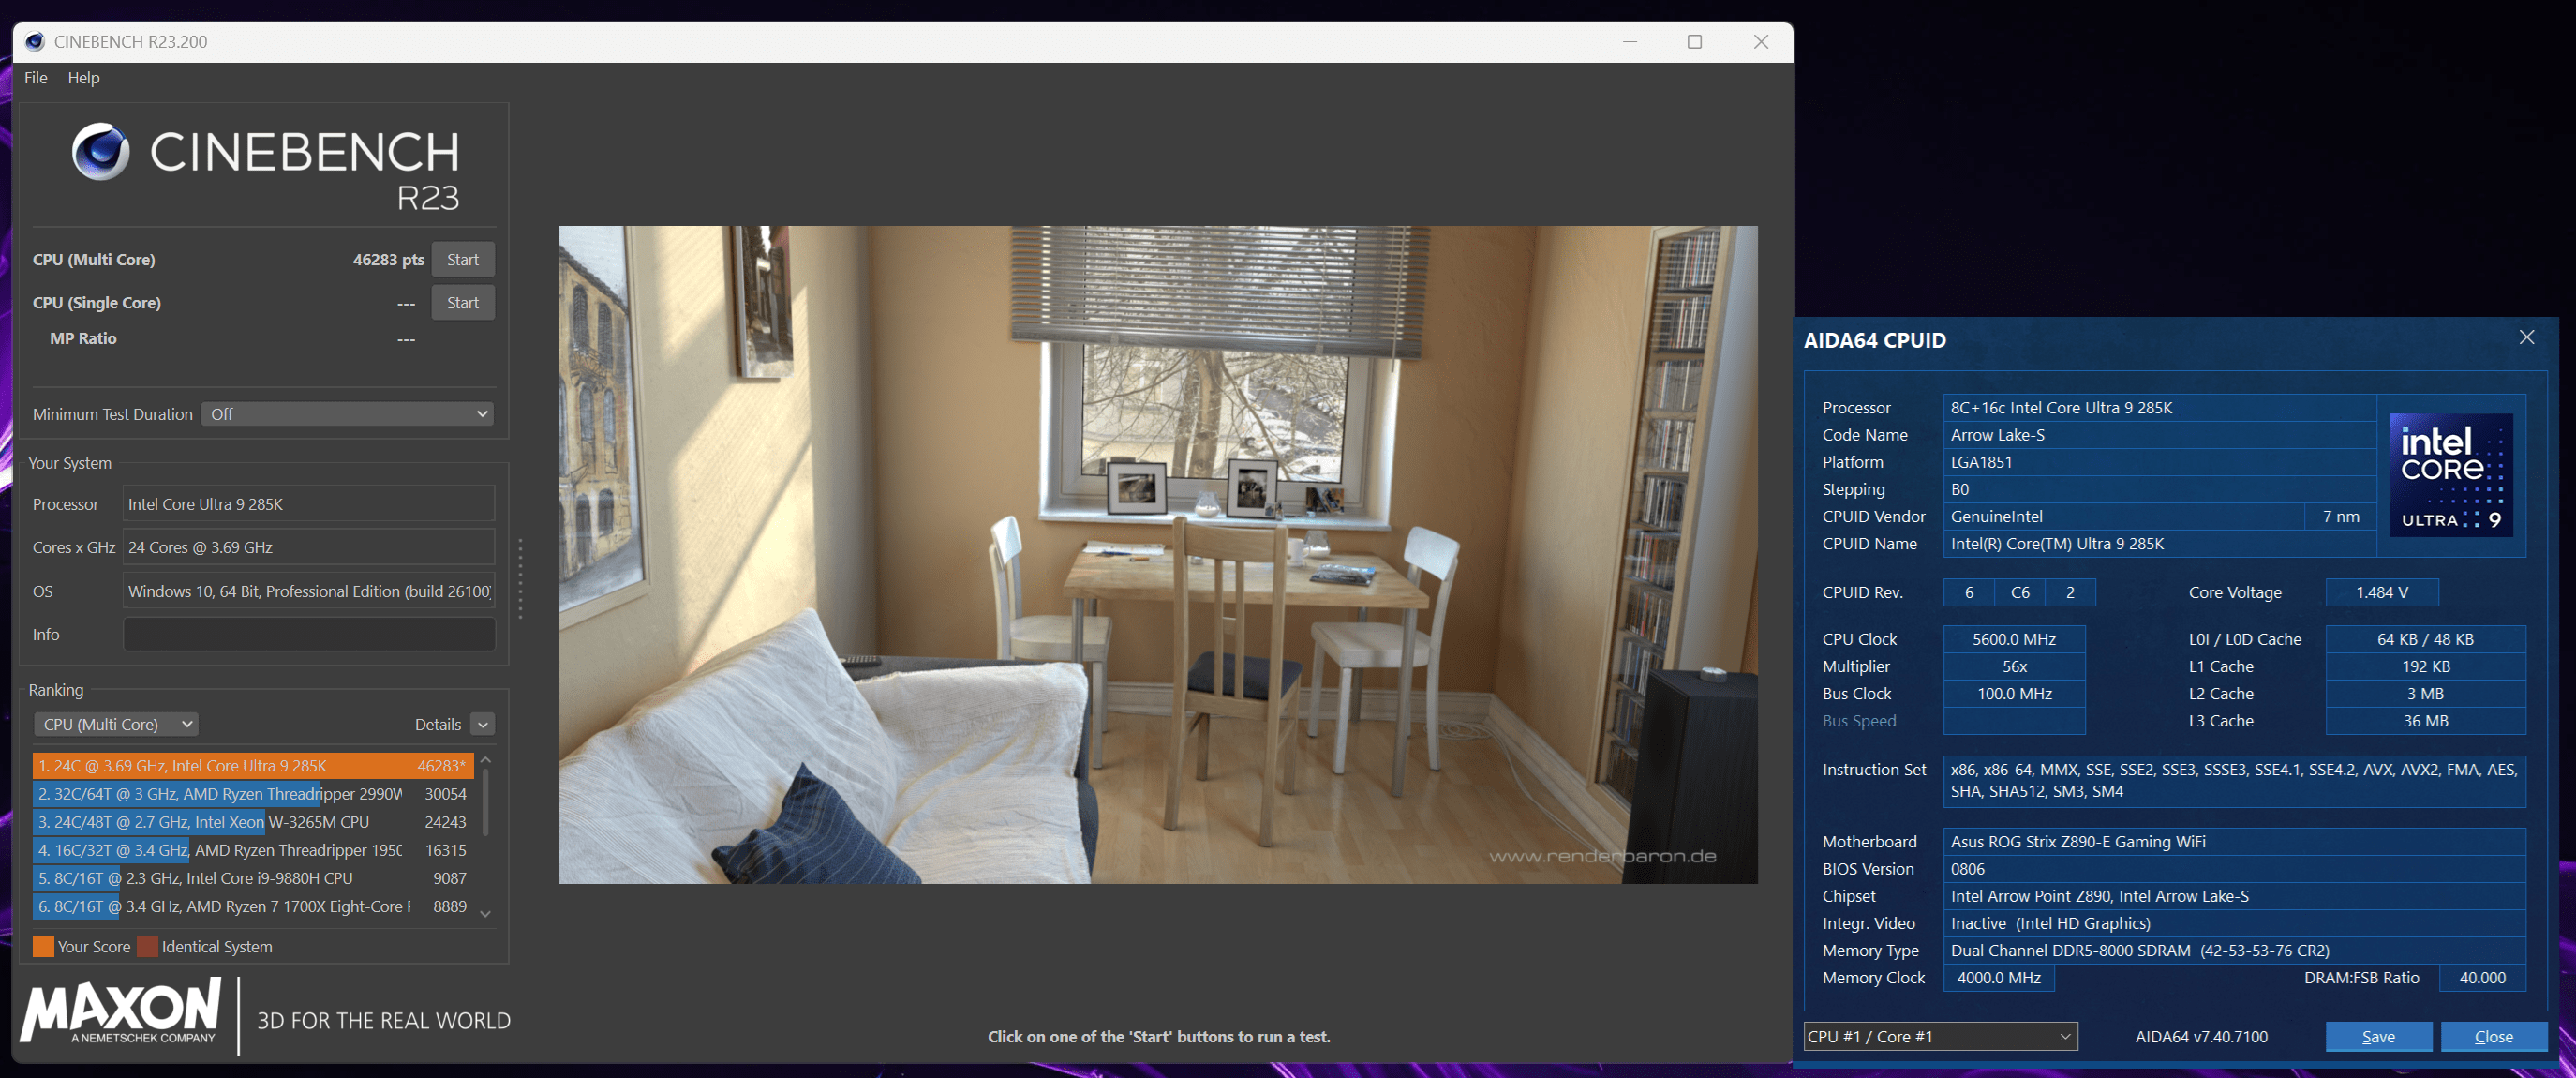Click the Intel Core Ultra 9 badge
This screenshot has width=2576, height=1078.
pyautogui.click(x=2450, y=475)
